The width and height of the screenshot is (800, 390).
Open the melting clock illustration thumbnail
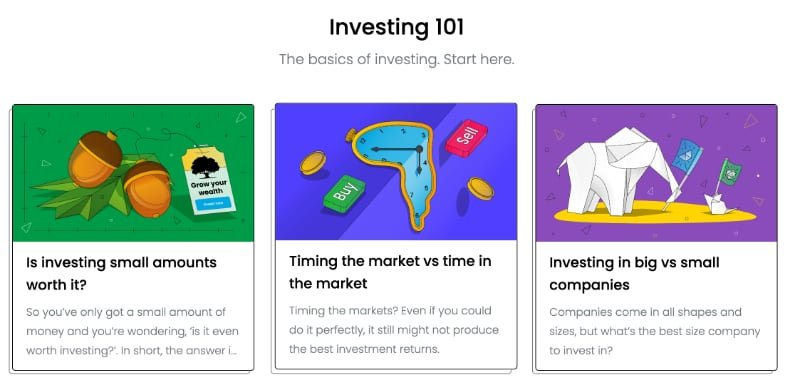396,172
